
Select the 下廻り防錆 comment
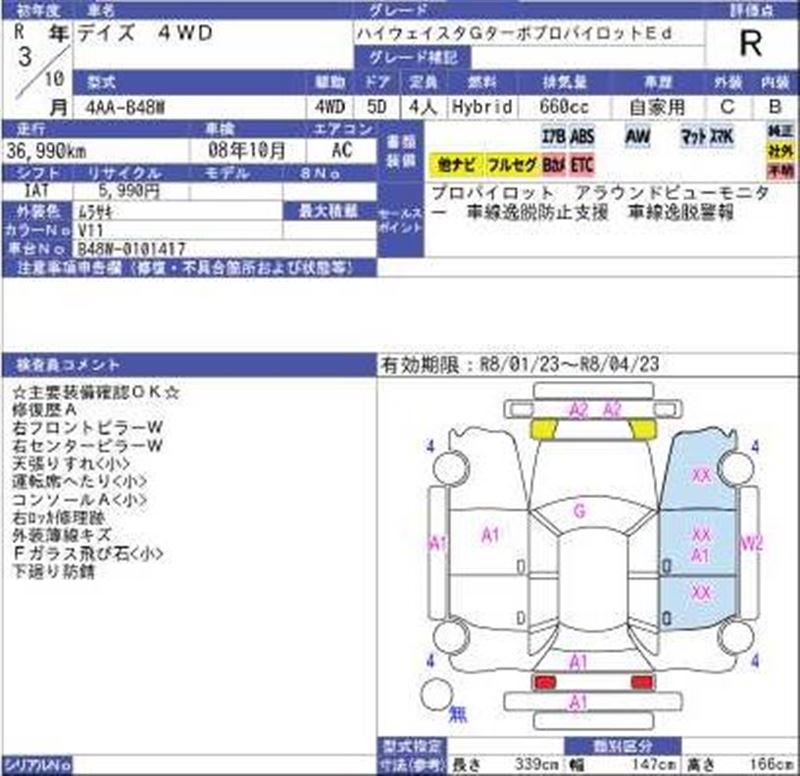[53, 571]
